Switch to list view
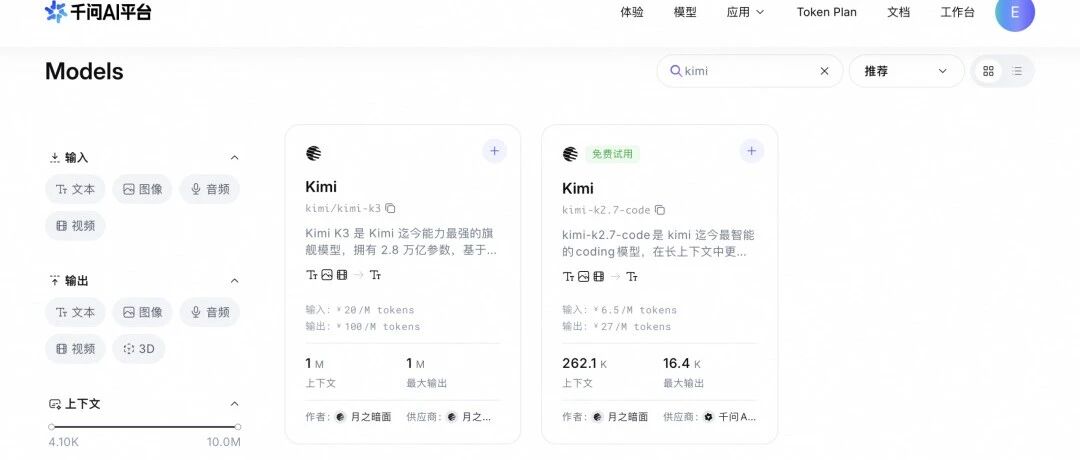 click(x=1017, y=71)
